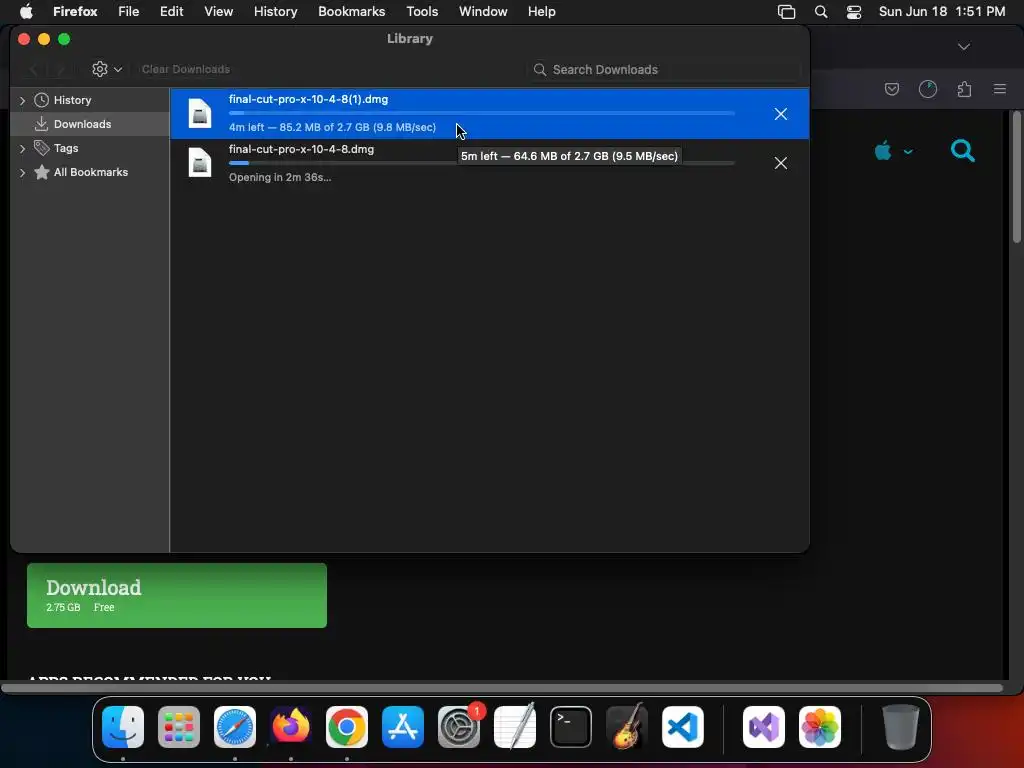Image resolution: width=1024 pixels, height=768 pixels.
Task: Open App Store from the Dock
Action: (x=403, y=727)
